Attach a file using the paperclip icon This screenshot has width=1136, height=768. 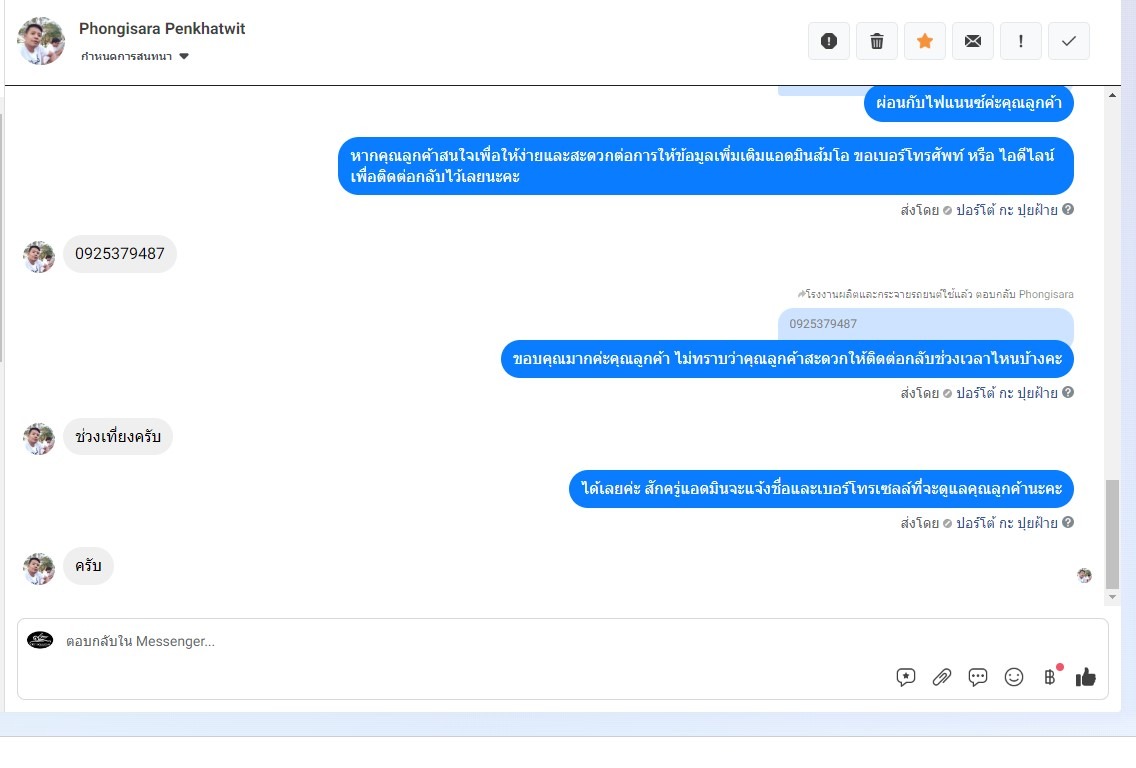[x=942, y=677]
